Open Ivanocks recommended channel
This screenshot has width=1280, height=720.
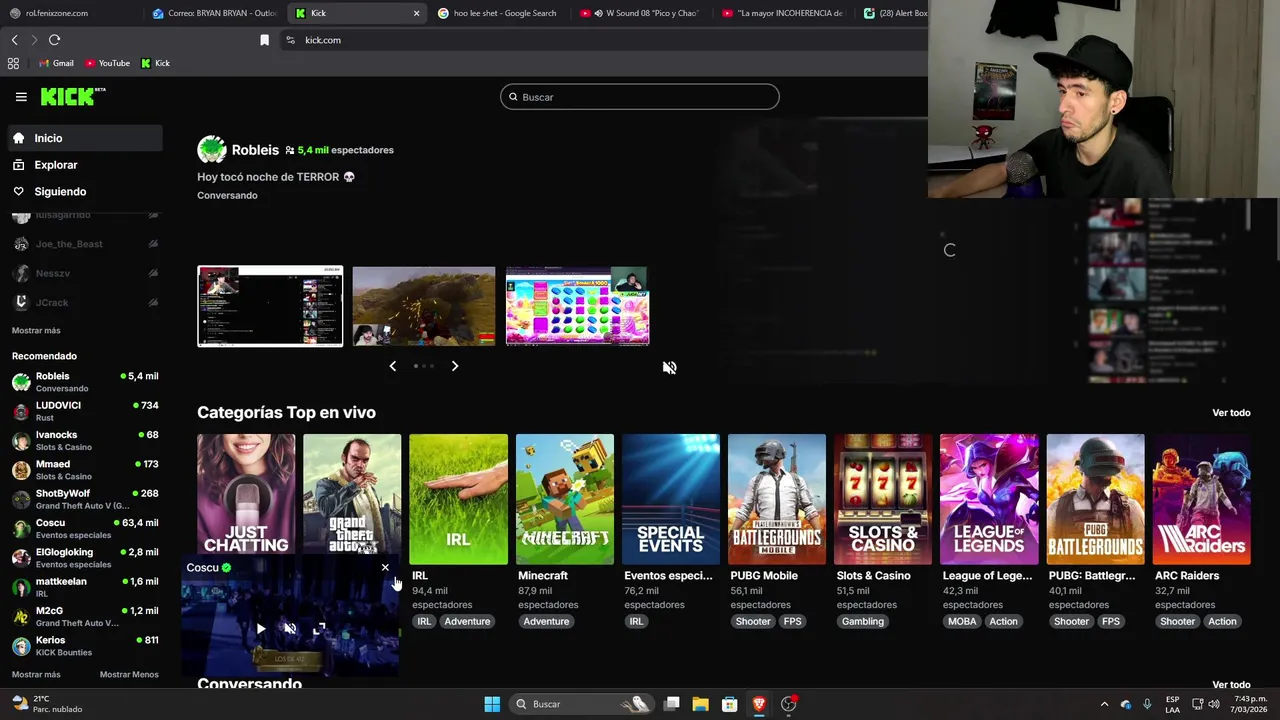pos(85,441)
